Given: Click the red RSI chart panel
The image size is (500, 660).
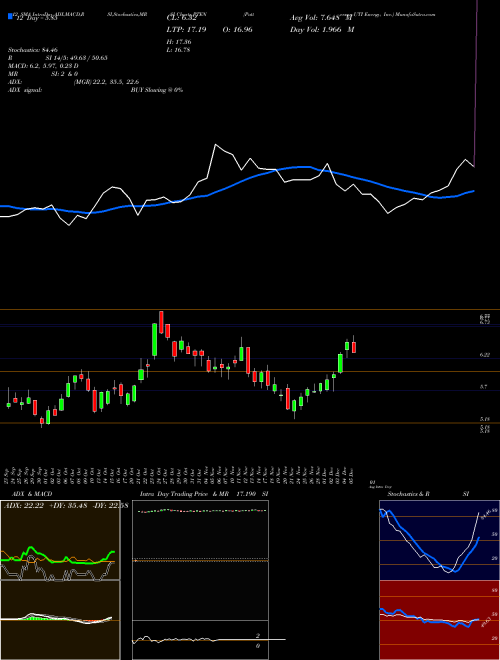Looking at the screenshot, I should click(439, 620).
